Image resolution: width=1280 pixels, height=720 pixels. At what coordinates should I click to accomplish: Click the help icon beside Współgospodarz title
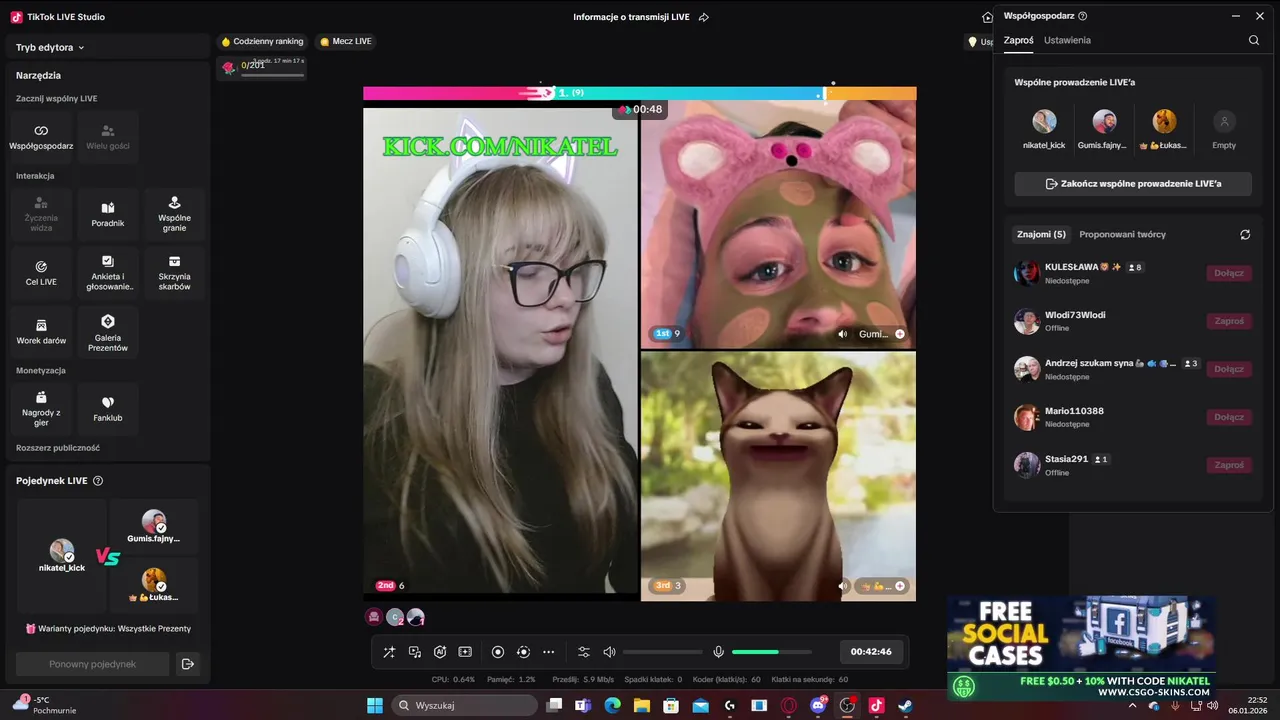click(1083, 16)
